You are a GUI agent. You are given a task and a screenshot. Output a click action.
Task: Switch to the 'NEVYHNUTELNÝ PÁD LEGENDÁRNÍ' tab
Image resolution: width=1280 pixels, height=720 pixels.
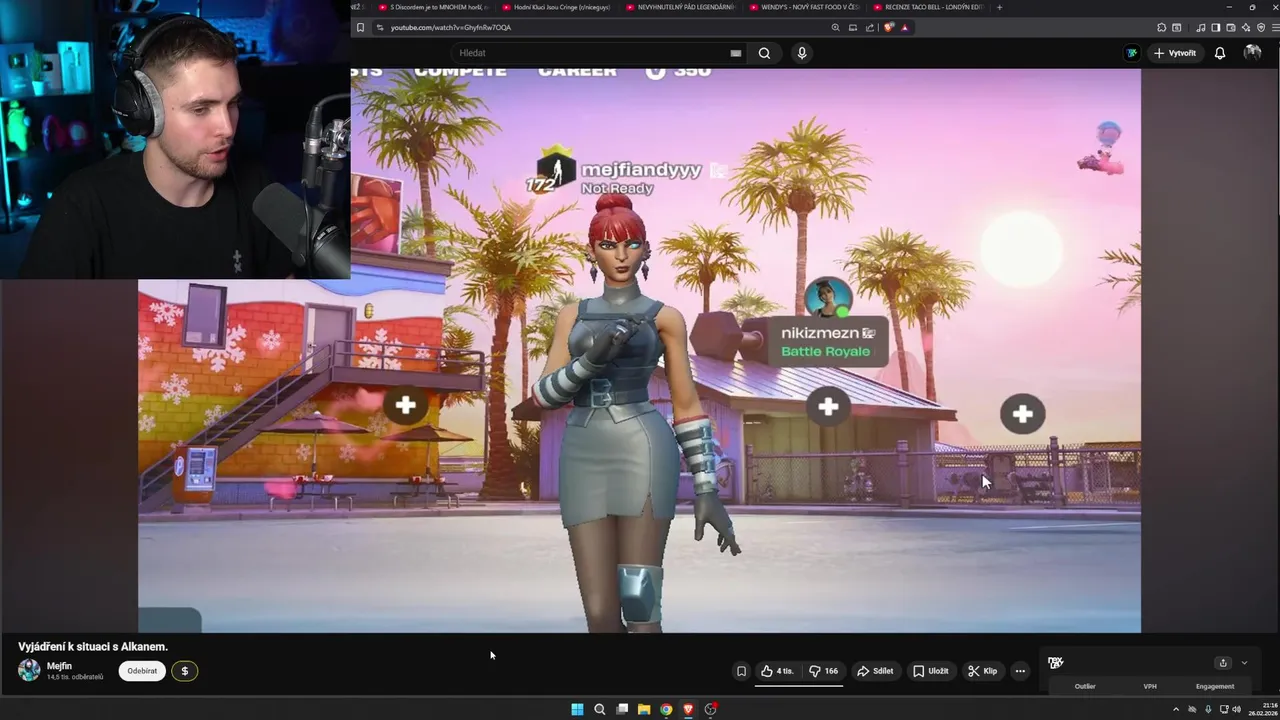tap(680, 7)
